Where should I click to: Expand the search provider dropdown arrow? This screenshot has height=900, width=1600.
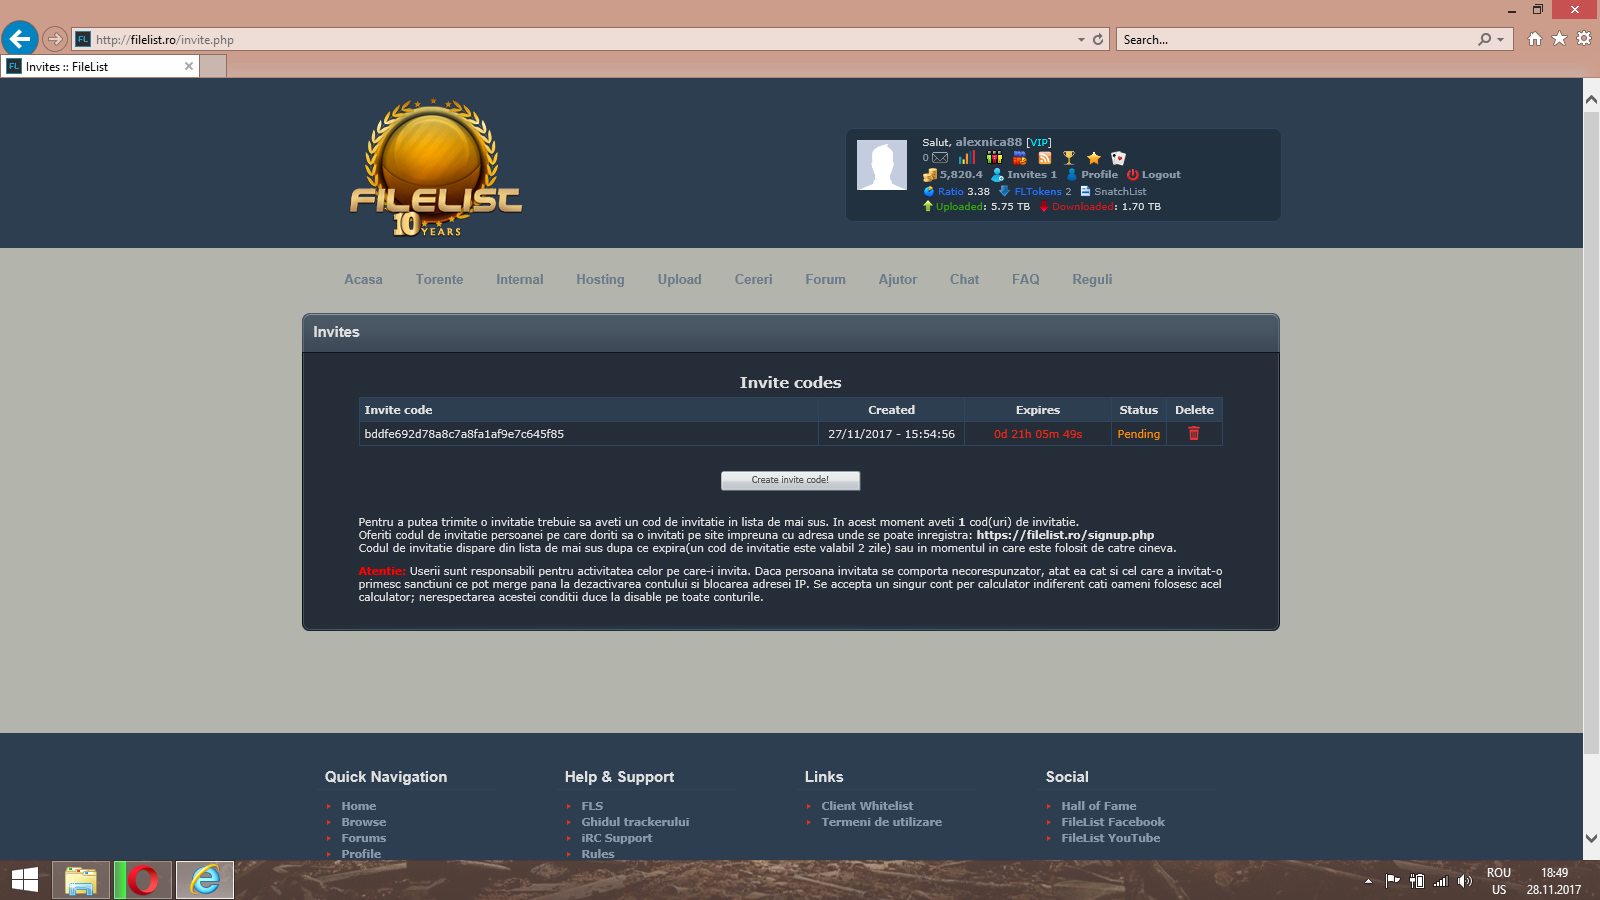point(1500,40)
